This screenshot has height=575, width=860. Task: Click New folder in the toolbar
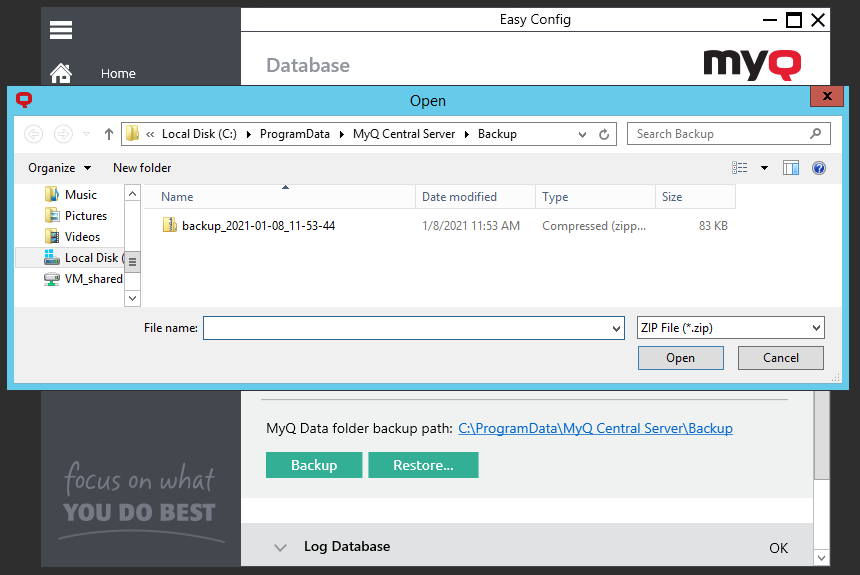click(142, 168)
